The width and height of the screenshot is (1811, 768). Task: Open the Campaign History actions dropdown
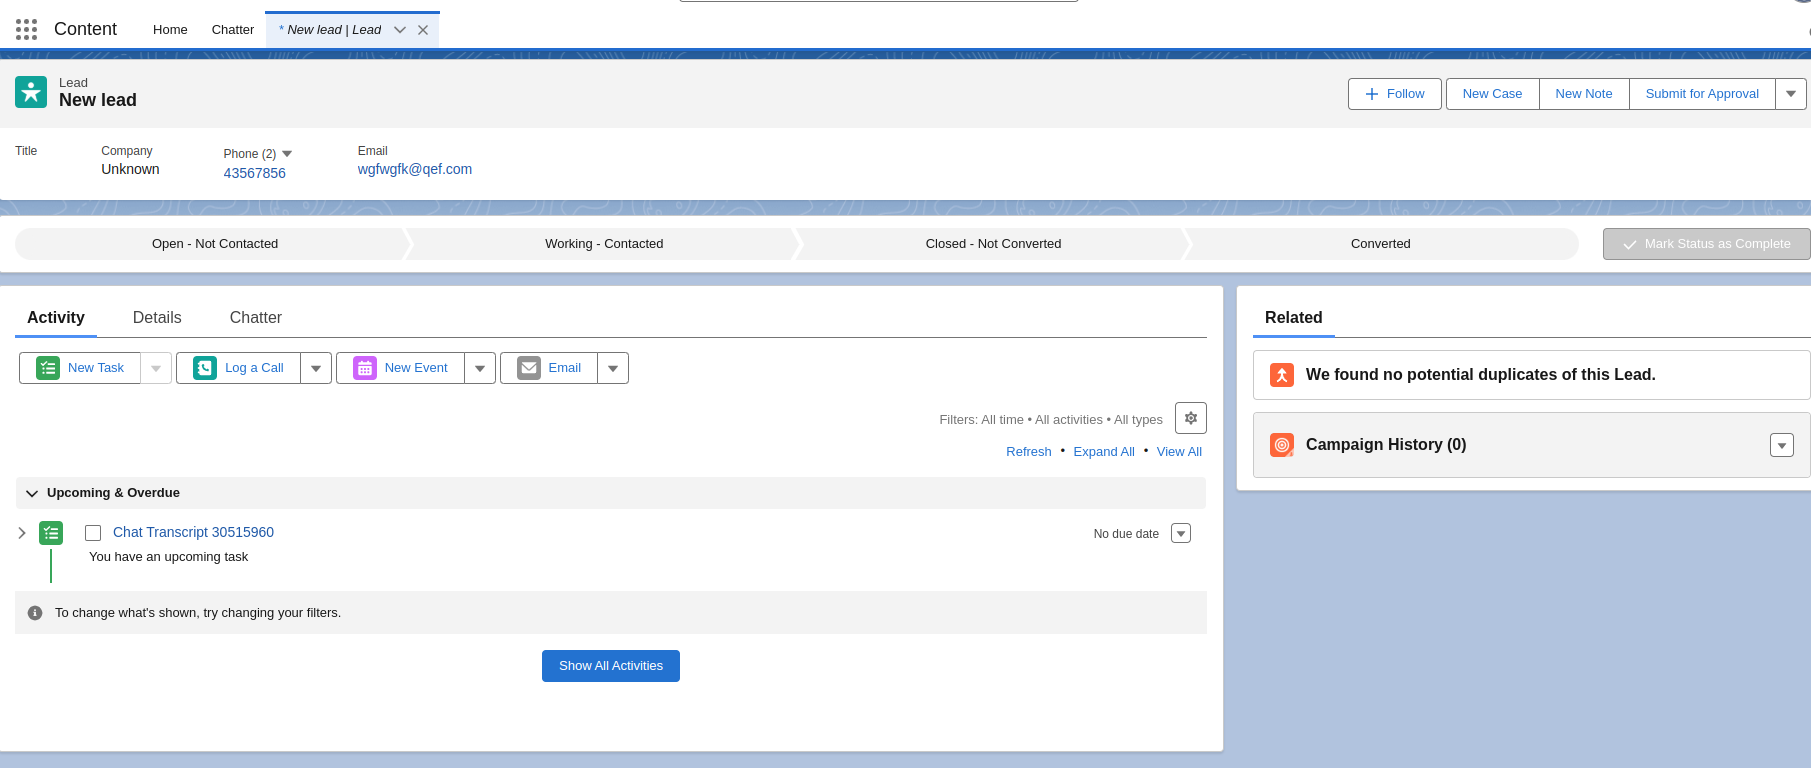pyautogui.click(x=1781, y=445)
